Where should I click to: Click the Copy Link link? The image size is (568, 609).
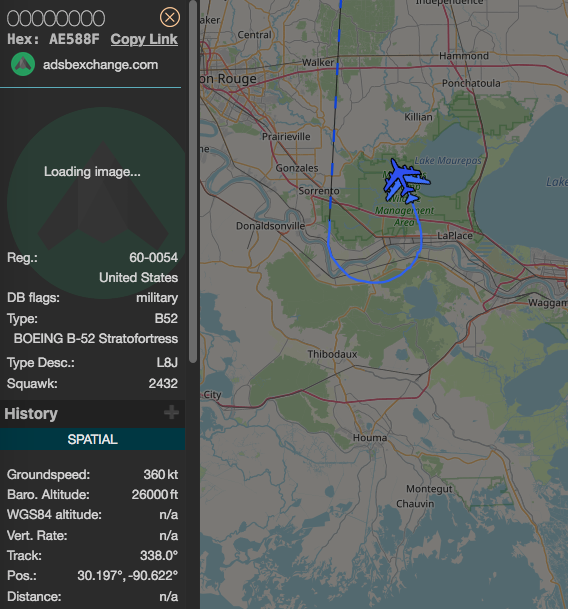click(x=144, y=39)
